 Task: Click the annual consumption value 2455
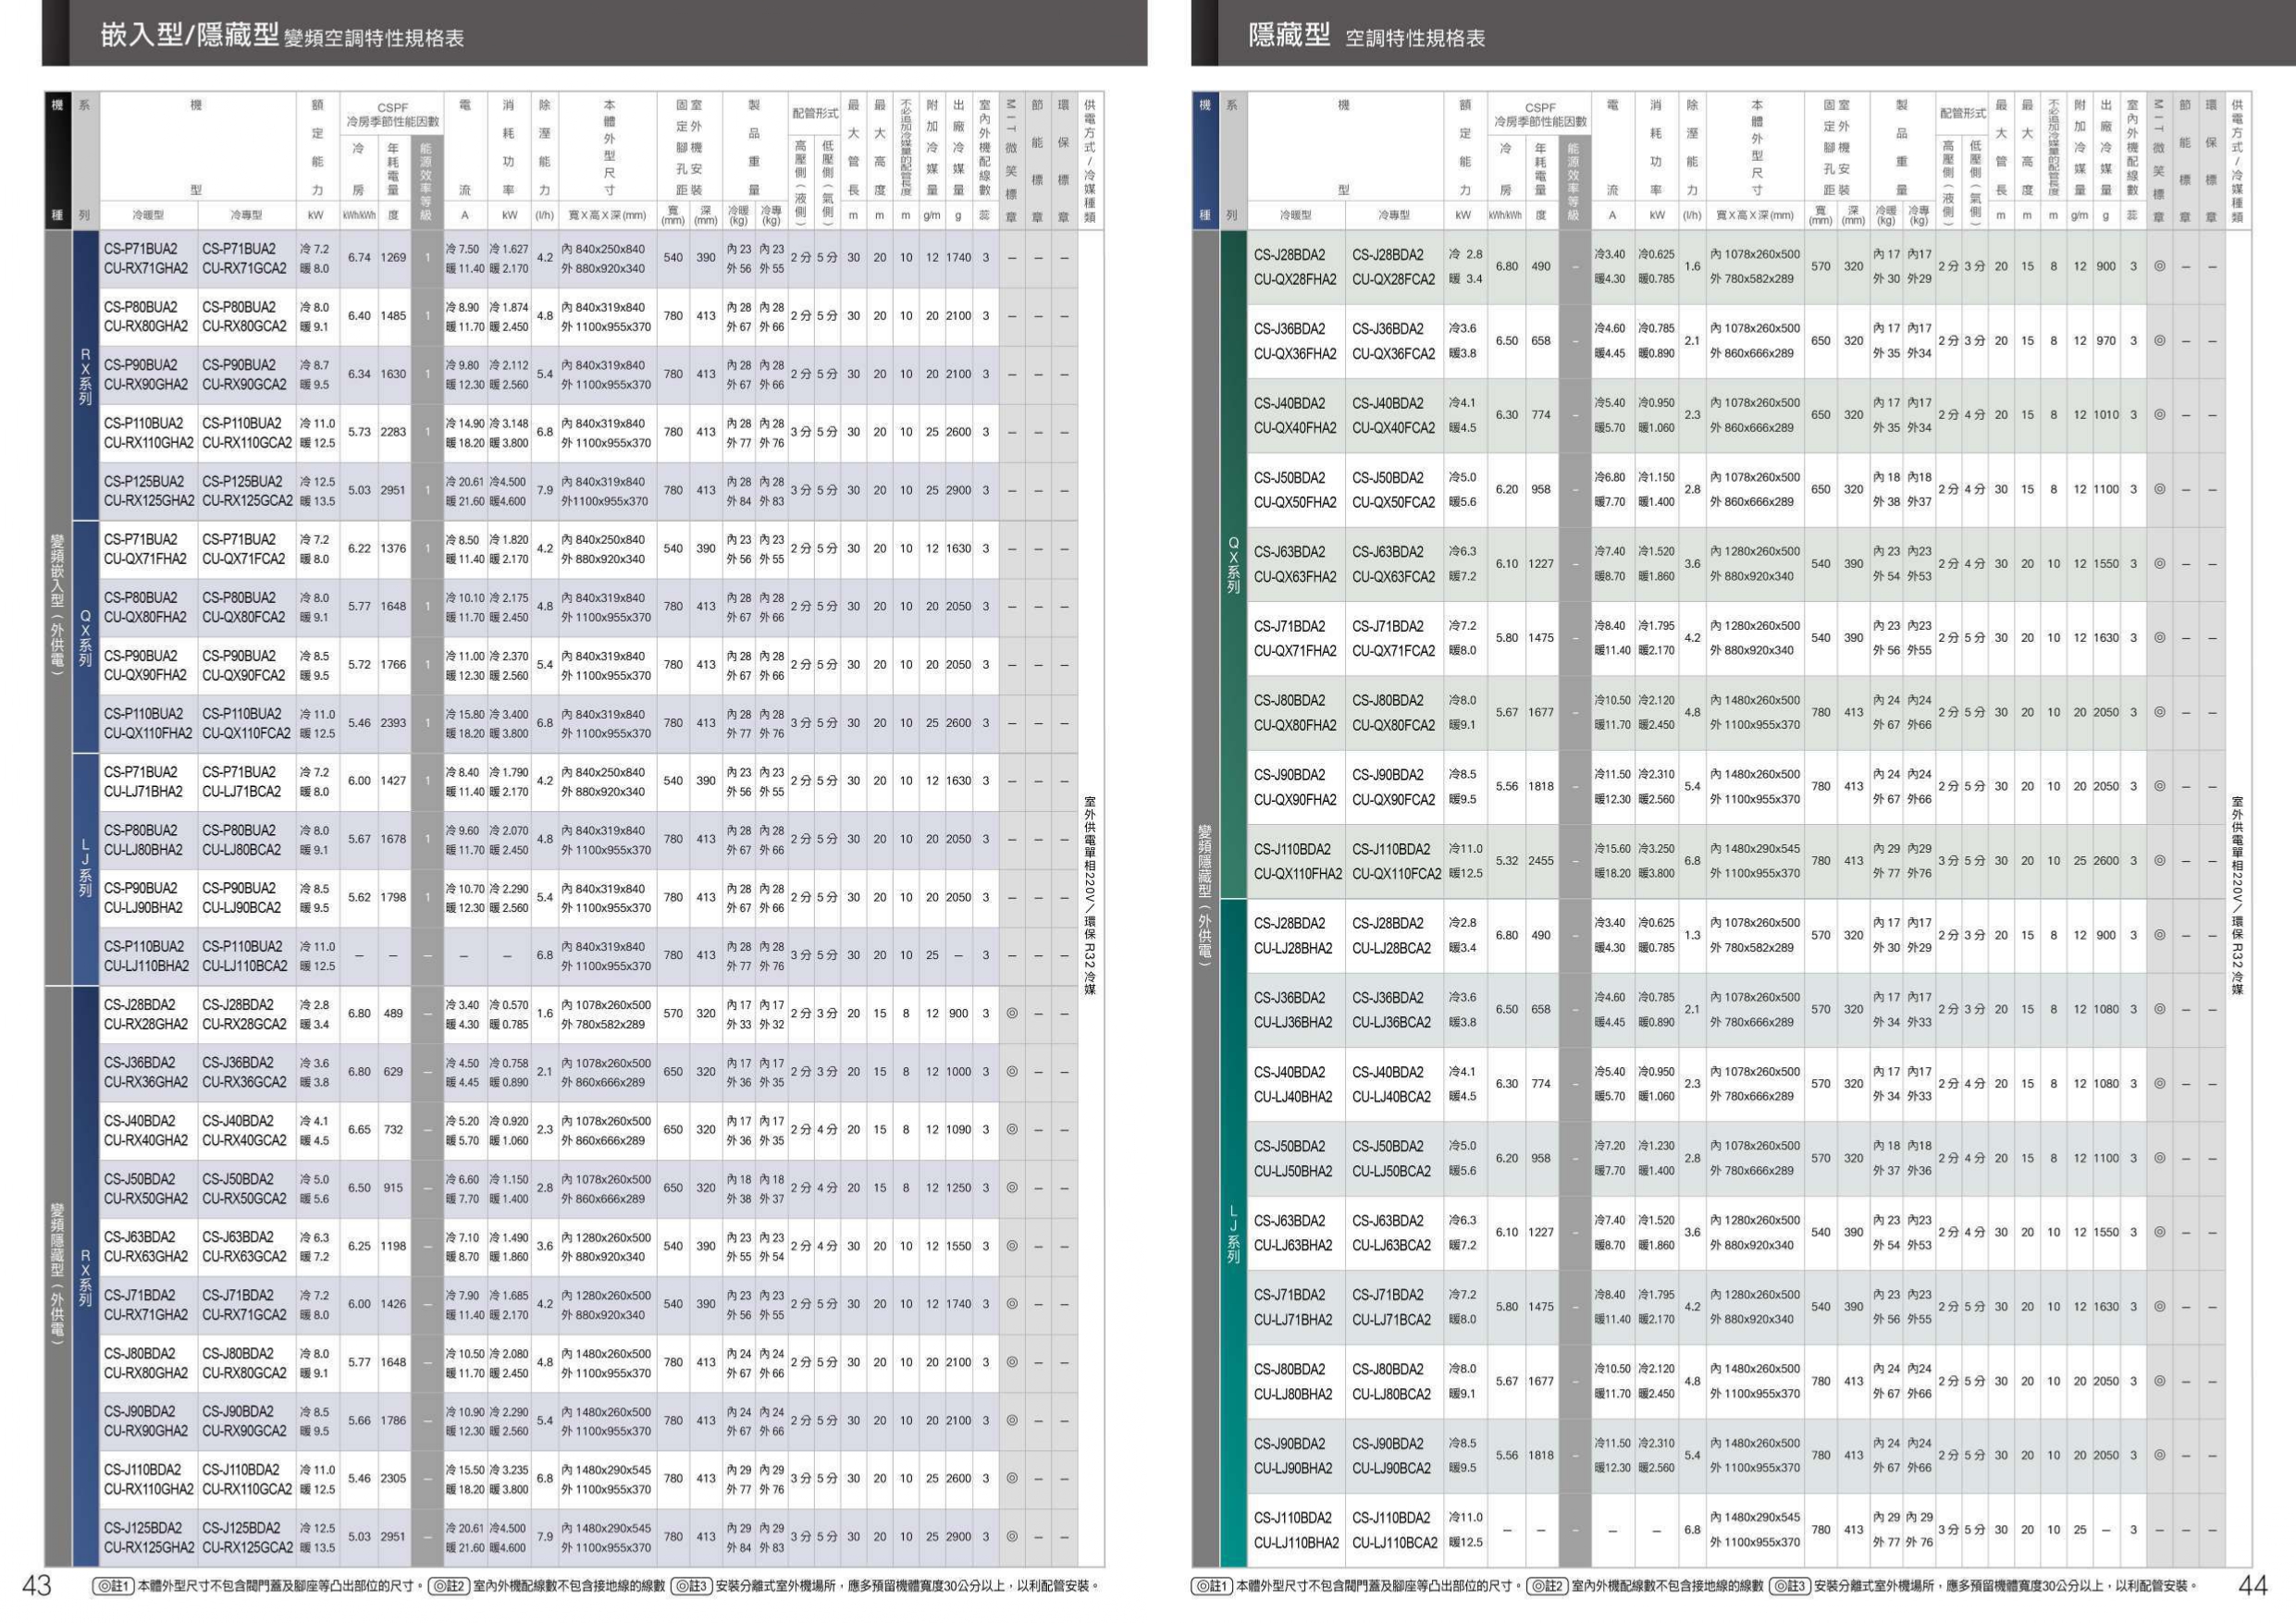tap(1541, 860)
